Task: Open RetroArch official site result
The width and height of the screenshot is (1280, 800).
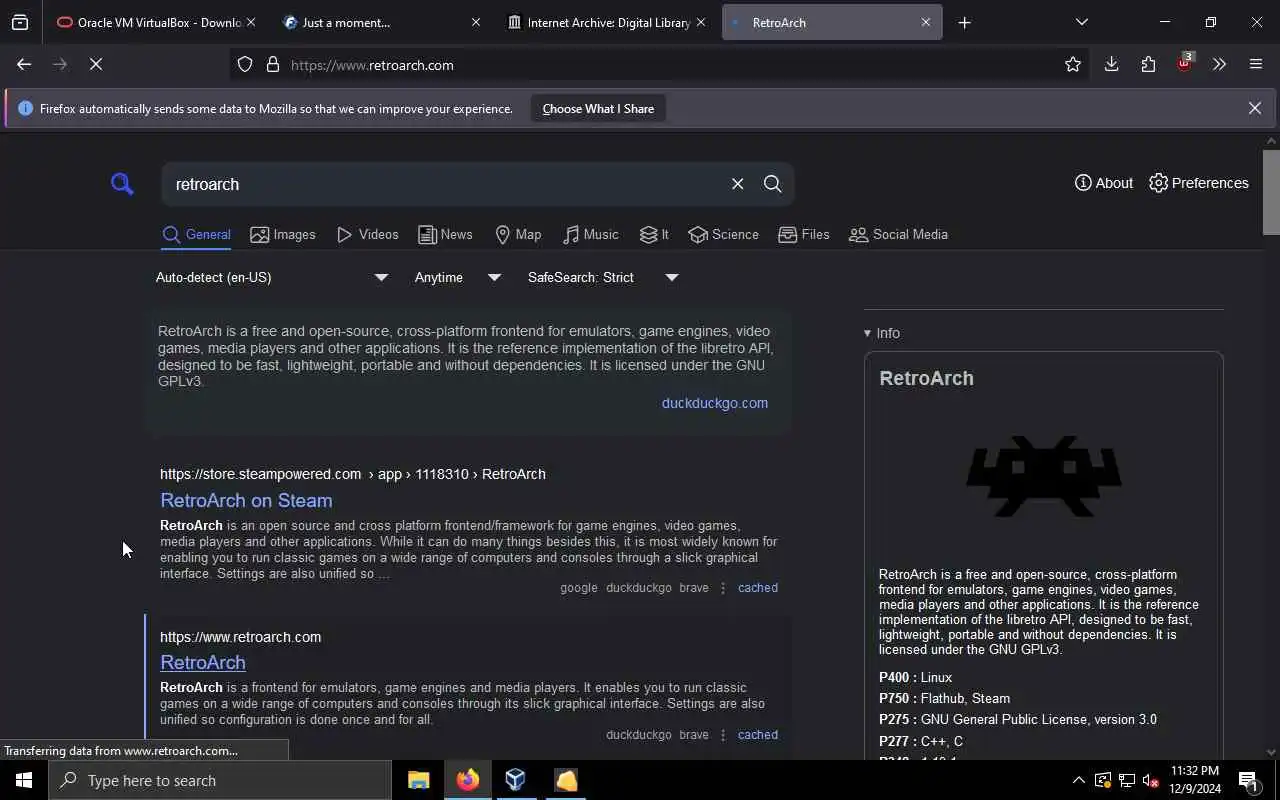Action: pyautogui.click(x=203, y=662)
